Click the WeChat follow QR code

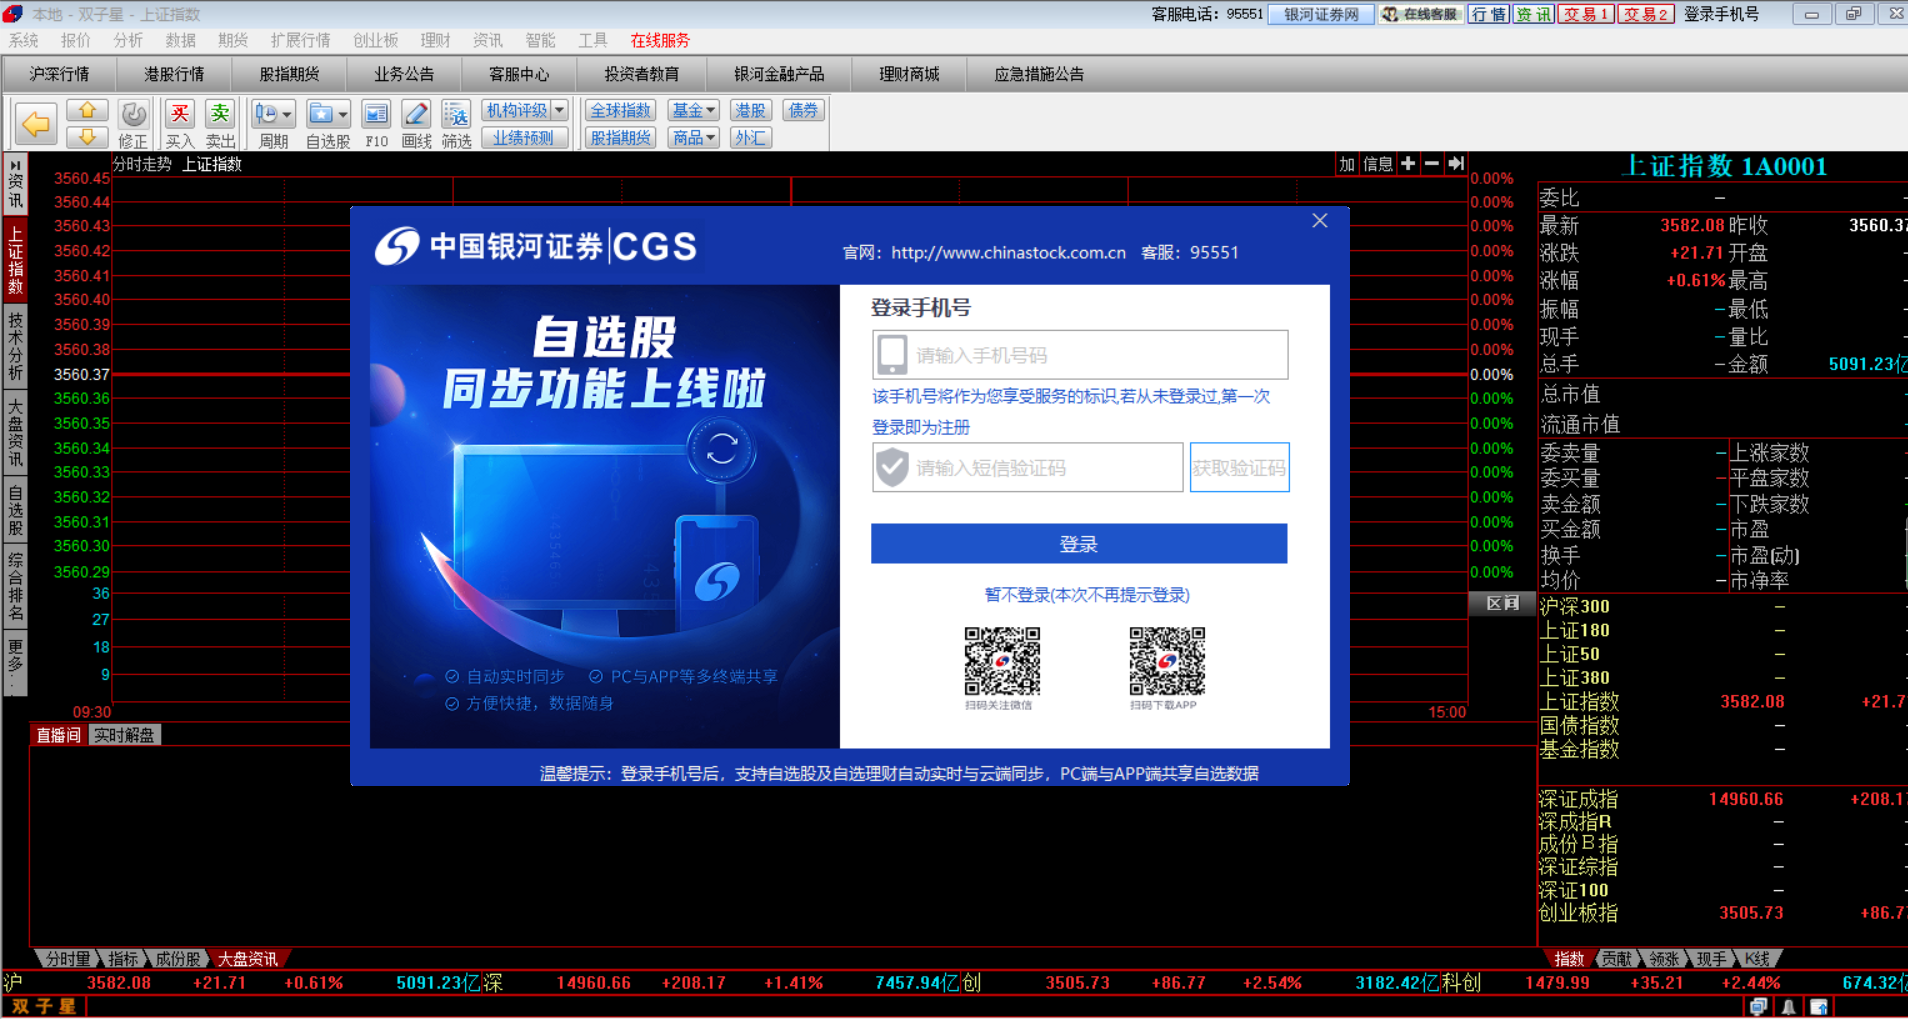pyautogui.click(x=1002, y=661)
